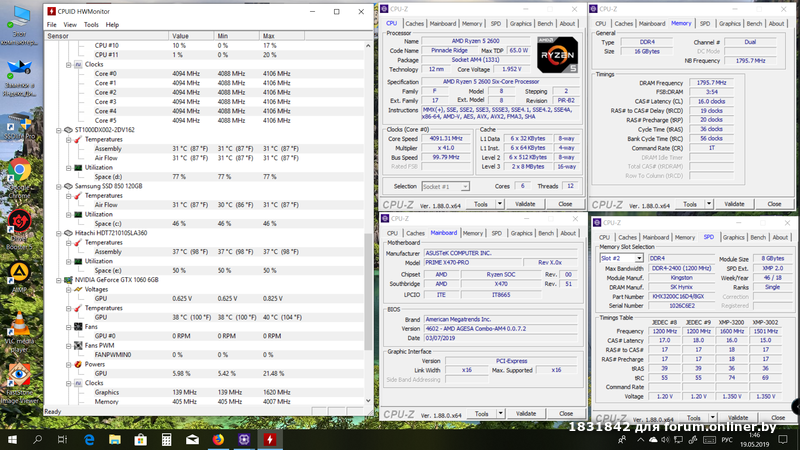The image size is (800, 450).
Task: Click the taskbar clock and date
Action: point(755,439)
